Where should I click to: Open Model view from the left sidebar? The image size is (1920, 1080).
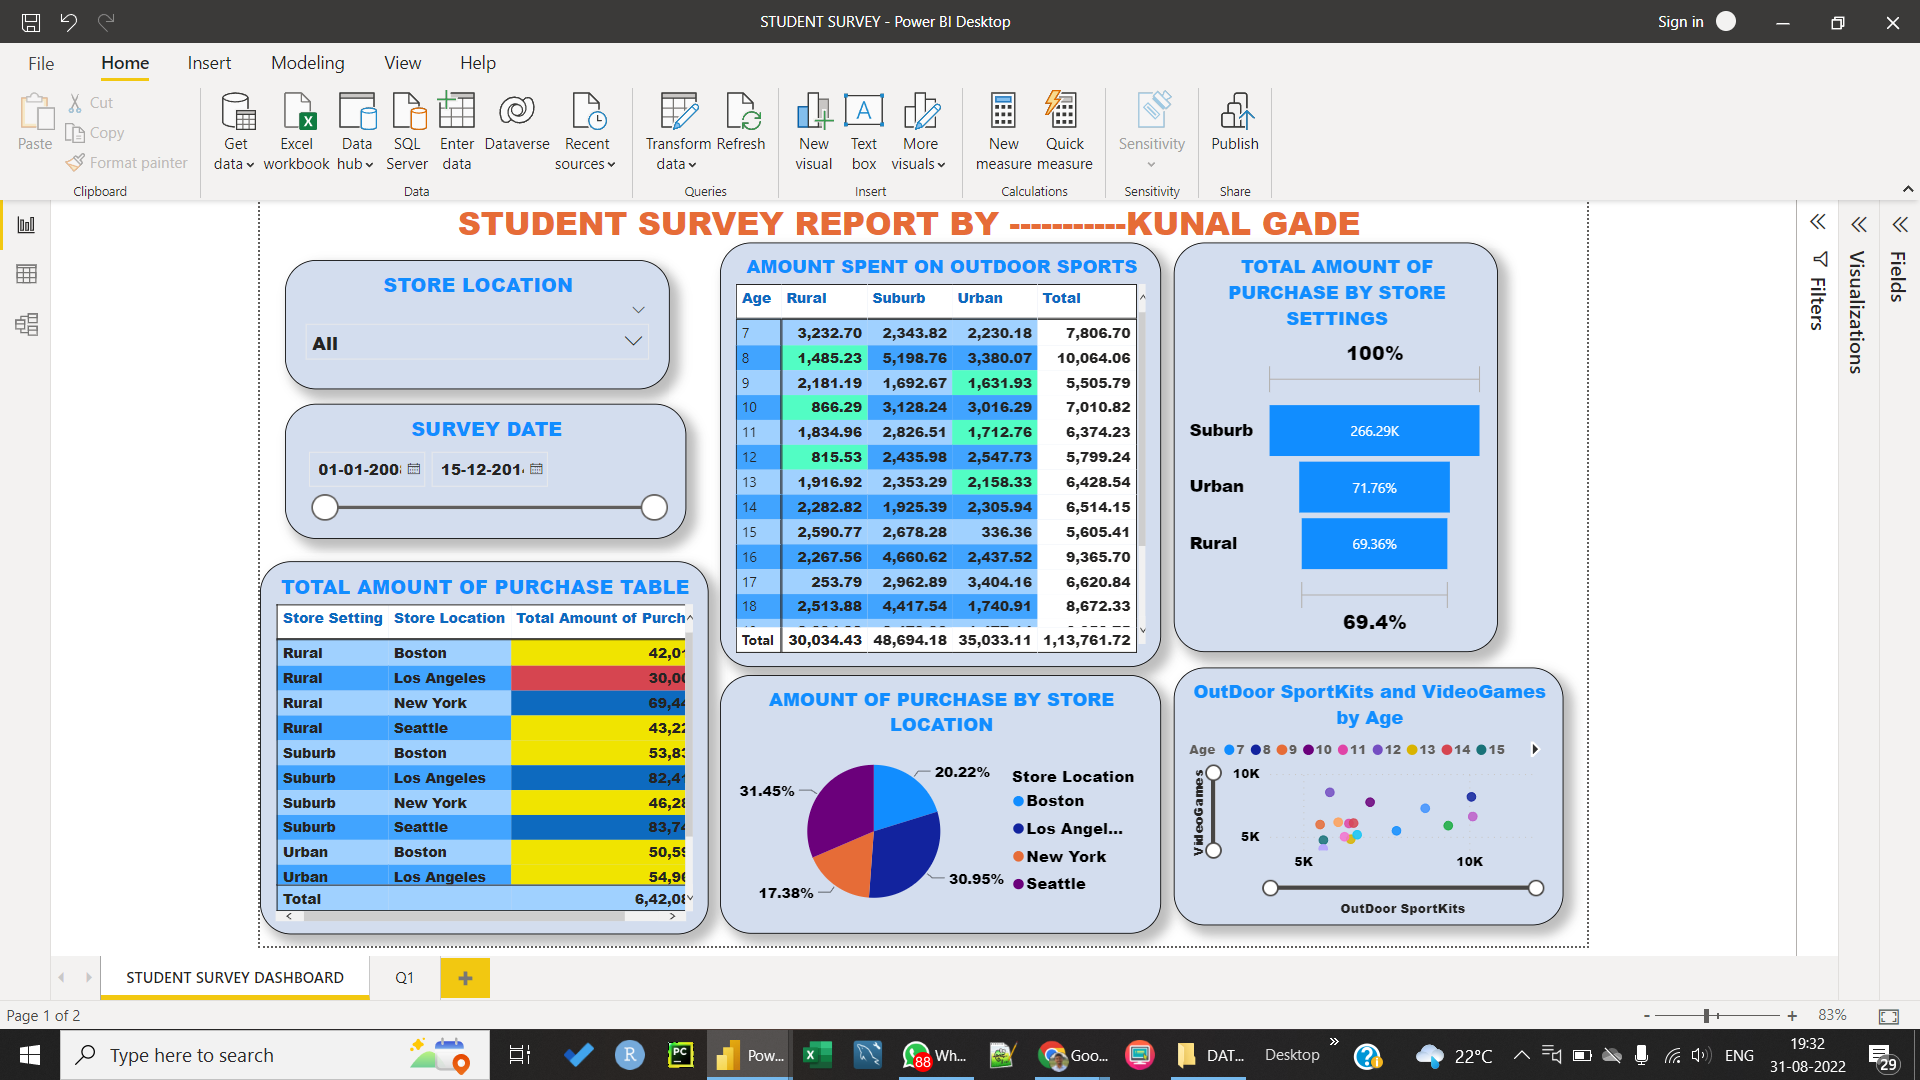26,324
